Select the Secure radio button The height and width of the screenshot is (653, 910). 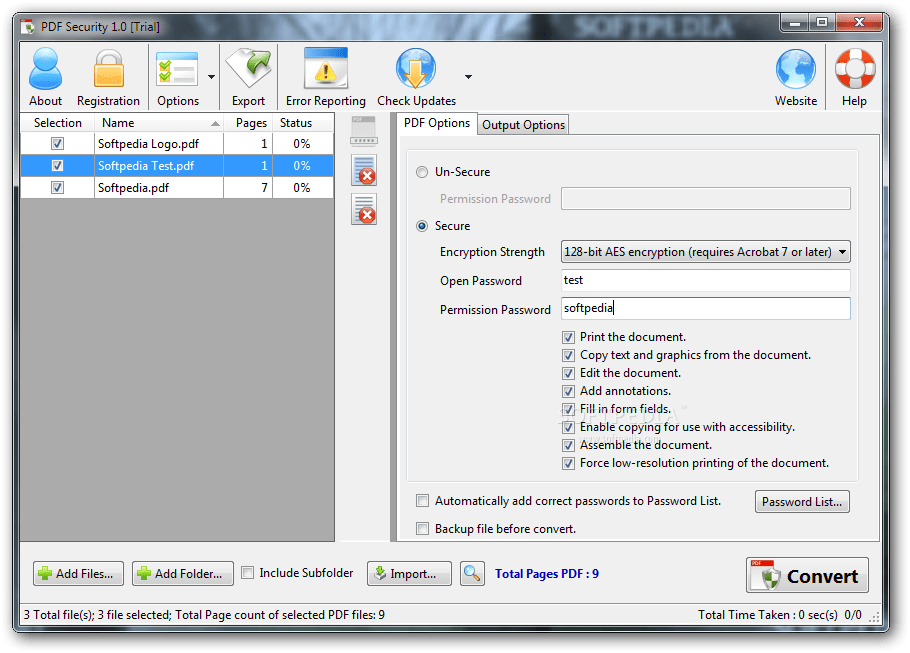tap(422, 226)
